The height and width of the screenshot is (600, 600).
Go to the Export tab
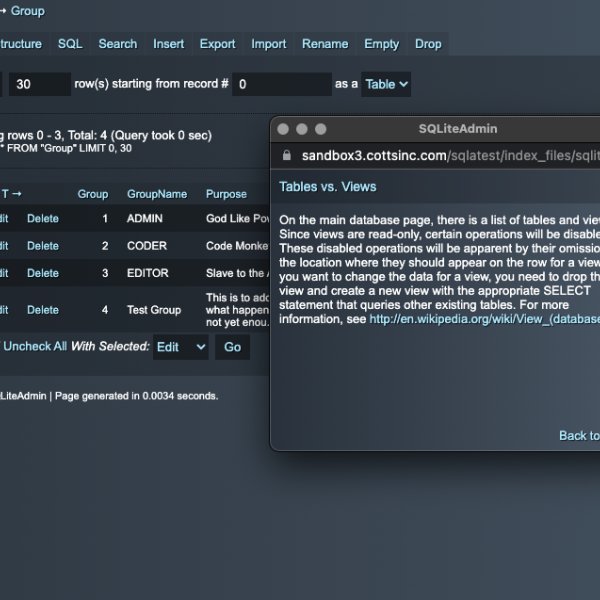coord(217,44)
